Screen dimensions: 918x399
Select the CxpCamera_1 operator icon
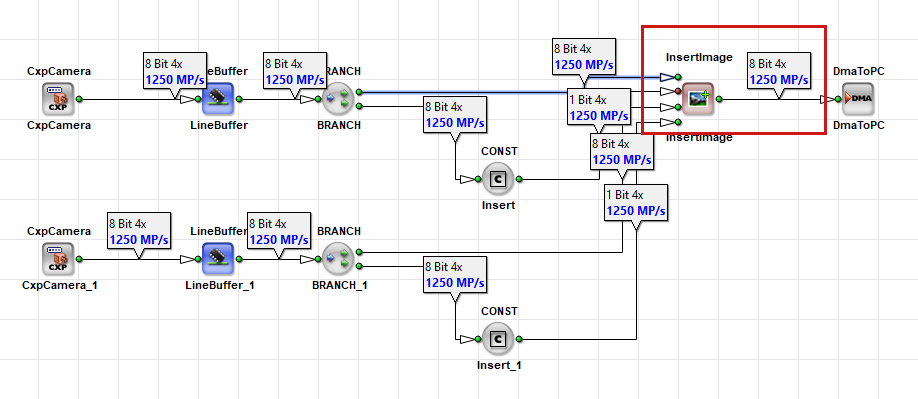[x=58, y=259]
